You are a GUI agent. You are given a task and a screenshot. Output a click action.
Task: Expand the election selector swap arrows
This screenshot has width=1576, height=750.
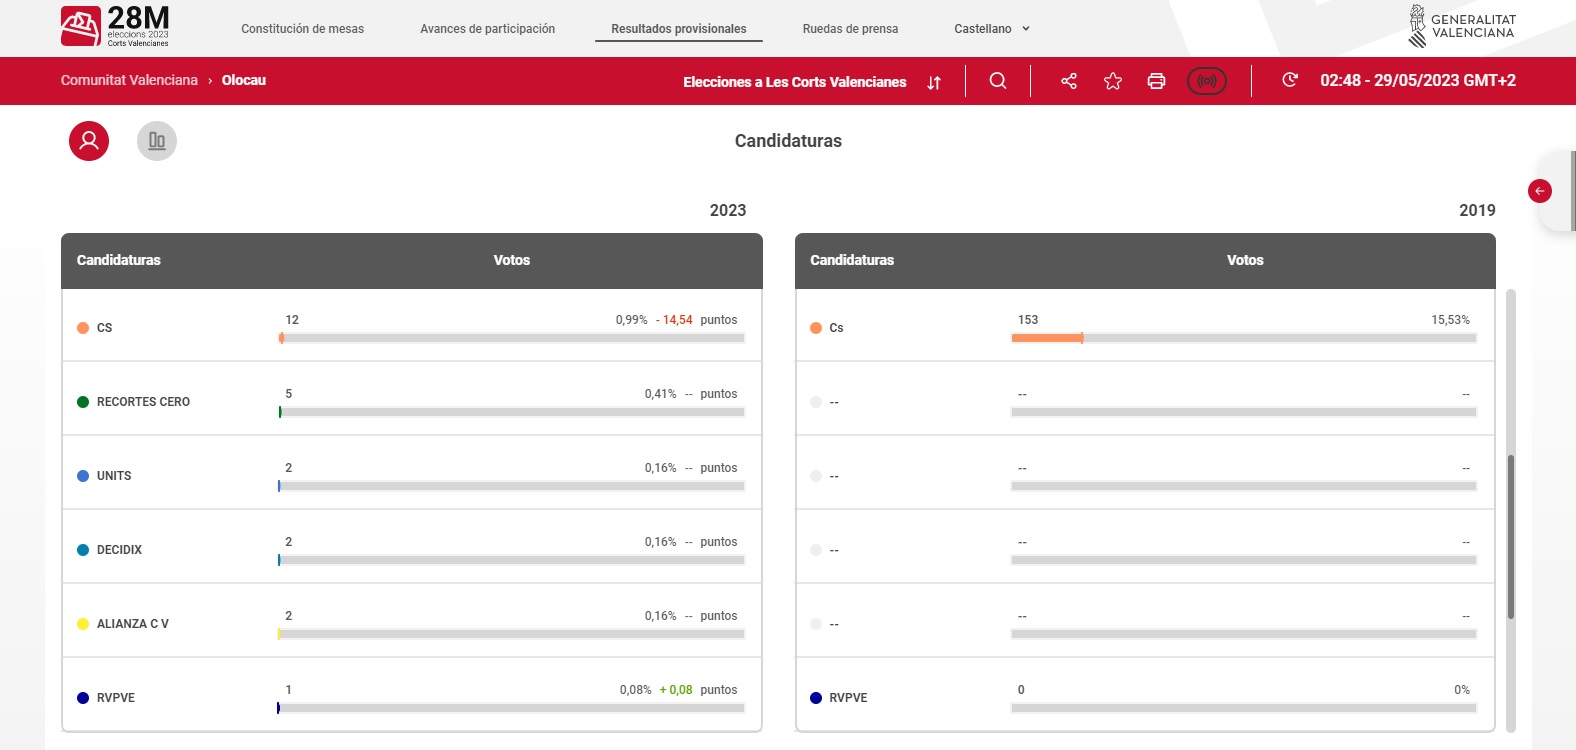coord(934,82)
